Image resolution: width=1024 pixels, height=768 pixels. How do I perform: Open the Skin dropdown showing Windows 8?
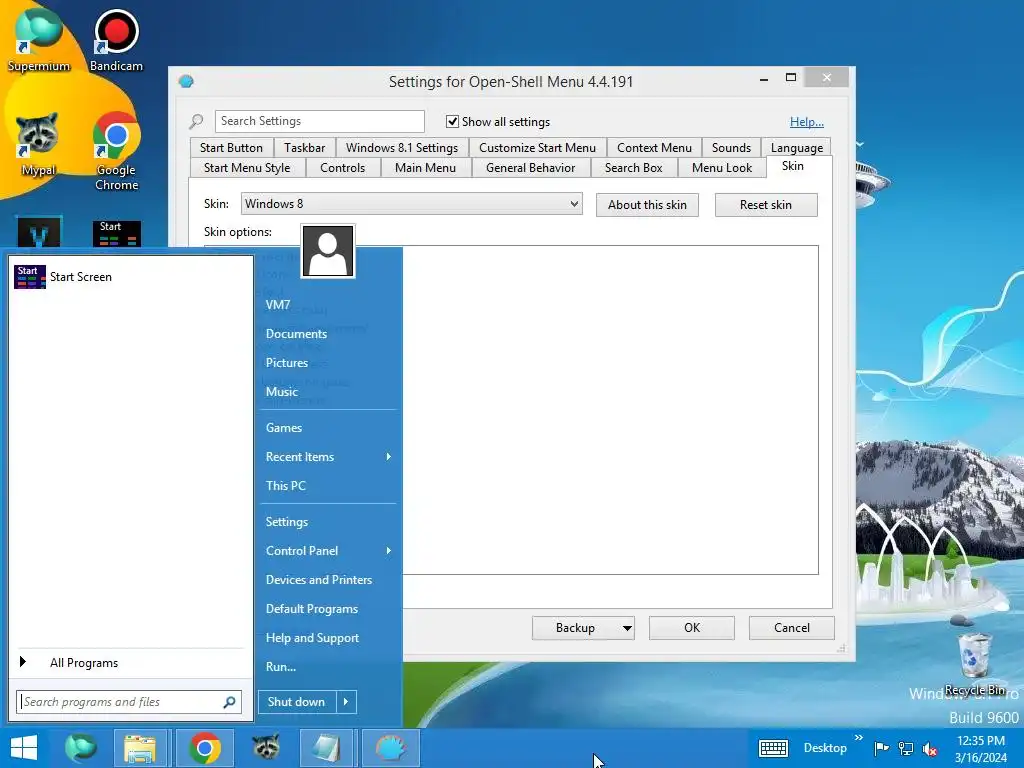[x=411, y=204]
